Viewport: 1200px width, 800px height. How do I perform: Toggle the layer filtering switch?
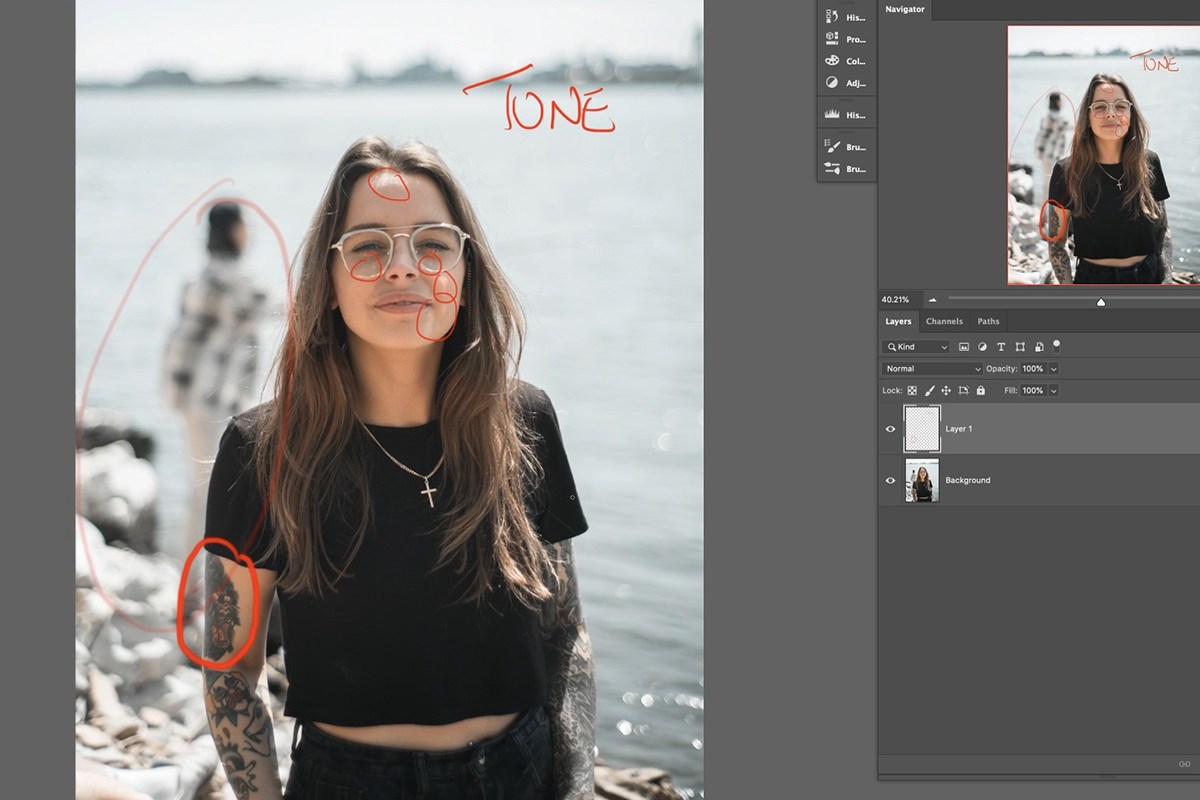pos(1056,346)
